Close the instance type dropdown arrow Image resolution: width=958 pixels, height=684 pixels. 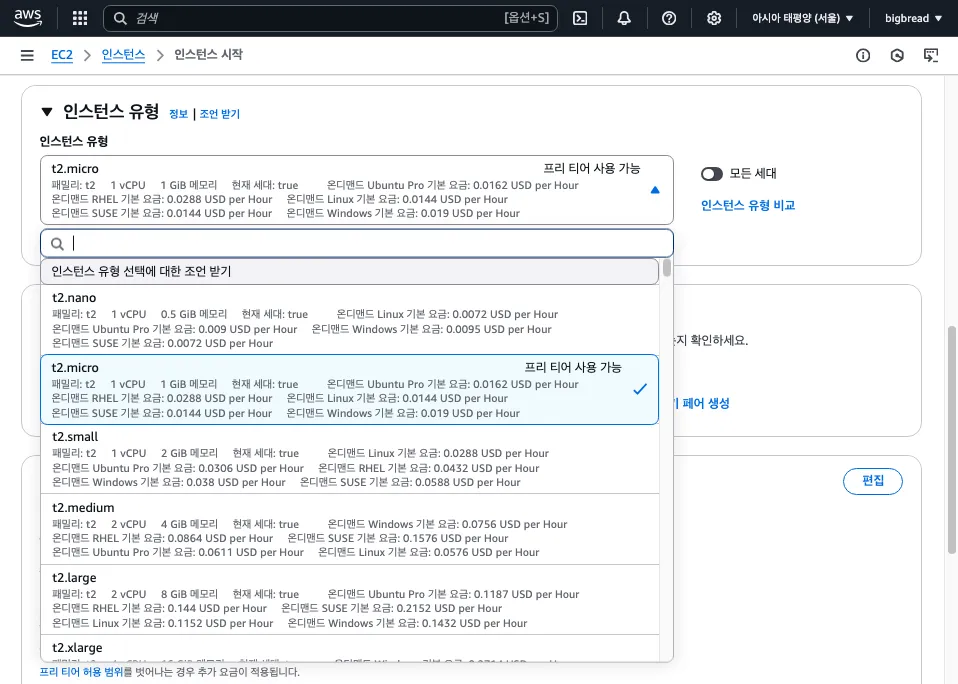click(x=655, y=190)
